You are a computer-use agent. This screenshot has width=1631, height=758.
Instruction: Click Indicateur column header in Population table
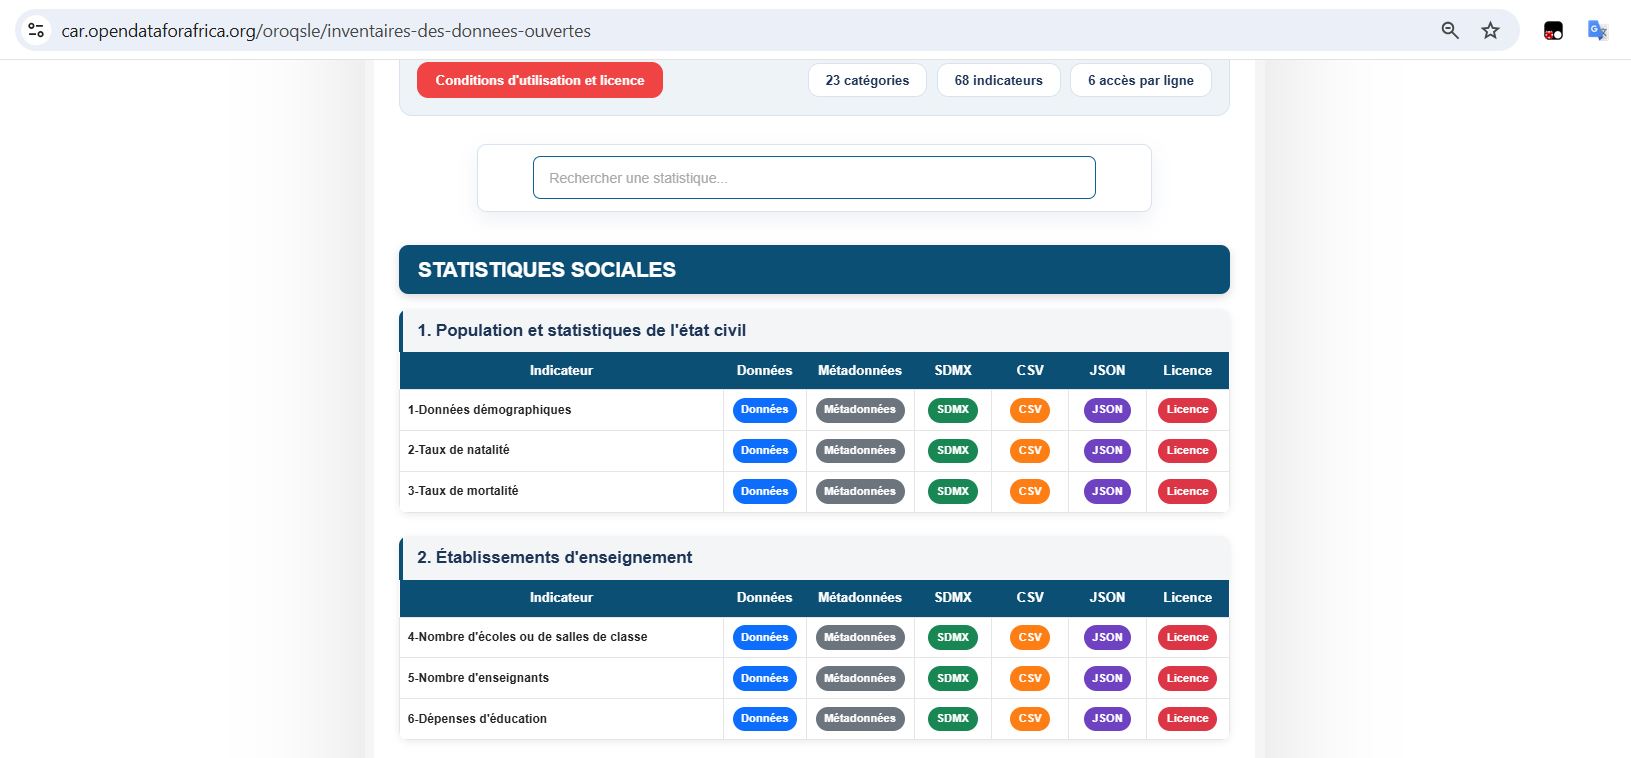[561, 370]
